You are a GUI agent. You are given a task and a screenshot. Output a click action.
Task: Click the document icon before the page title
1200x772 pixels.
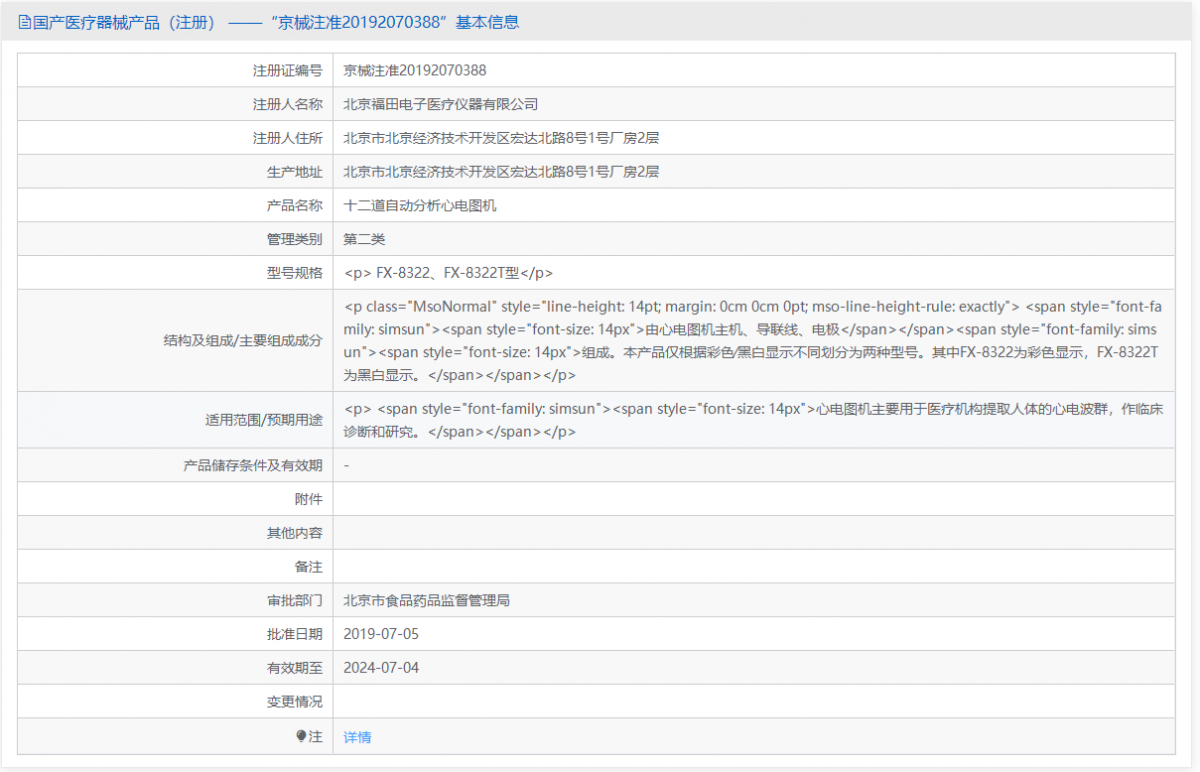click(24, 22)
